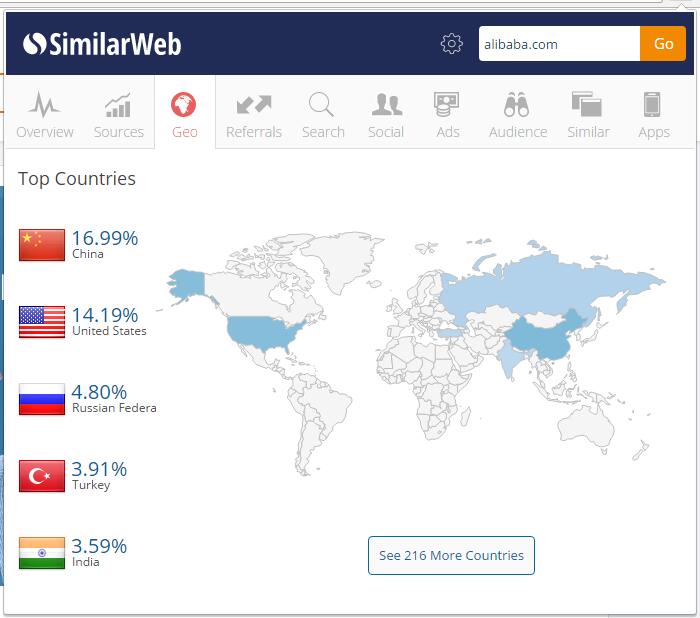The image size is (700, 618).
Task: Open the Apps phone tab
Action: [654, 114]
